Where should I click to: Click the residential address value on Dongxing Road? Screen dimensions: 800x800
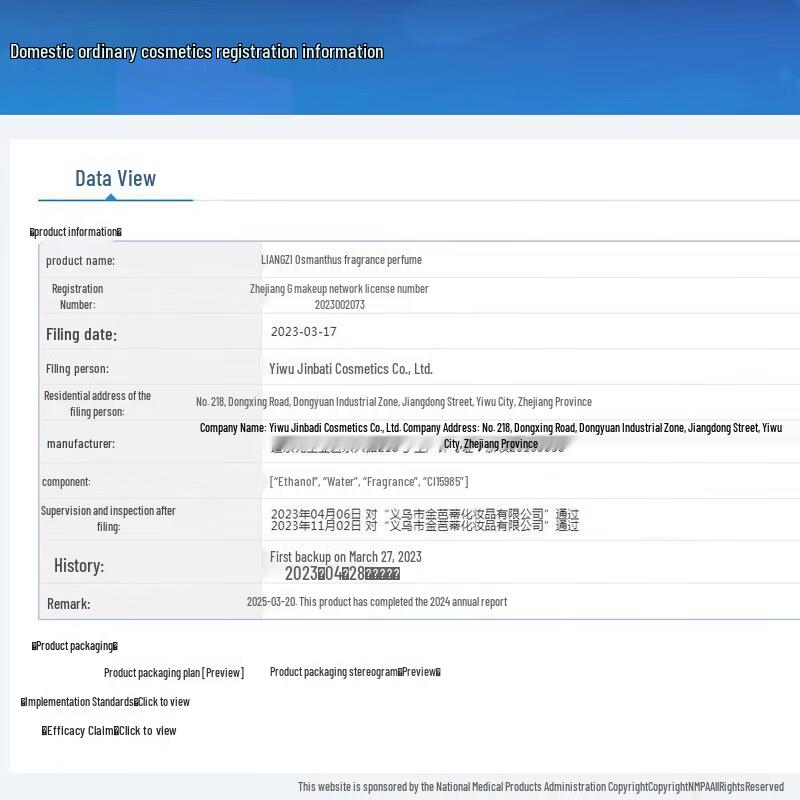pyautogui.click(x=393, y=402)
